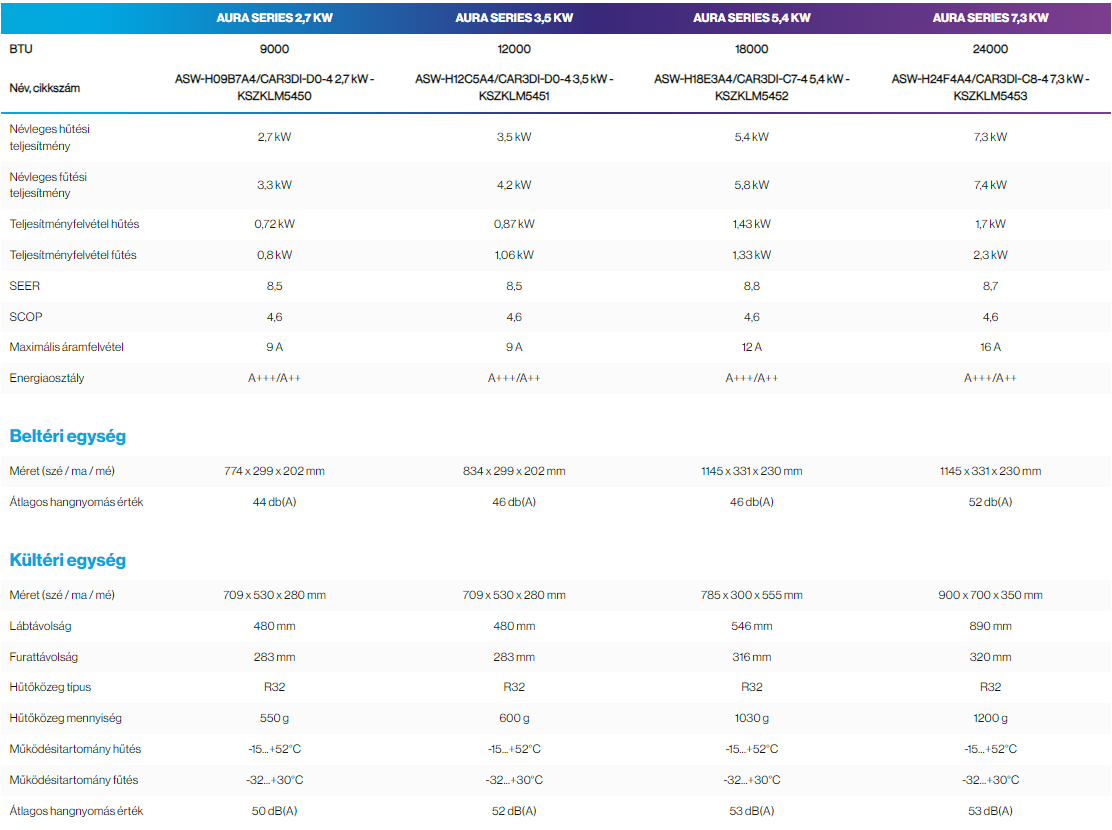Click the 18000 BTU value

click(x=752, y=49)
